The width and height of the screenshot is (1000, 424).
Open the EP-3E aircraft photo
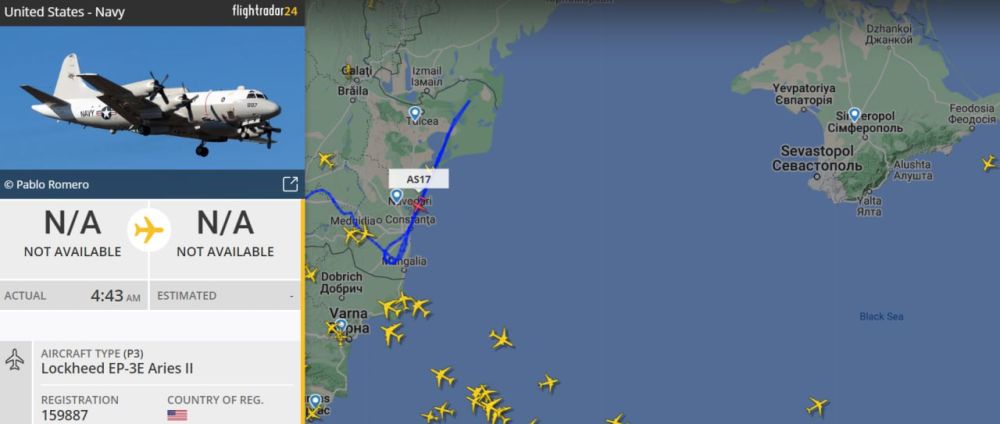(152, 98)
